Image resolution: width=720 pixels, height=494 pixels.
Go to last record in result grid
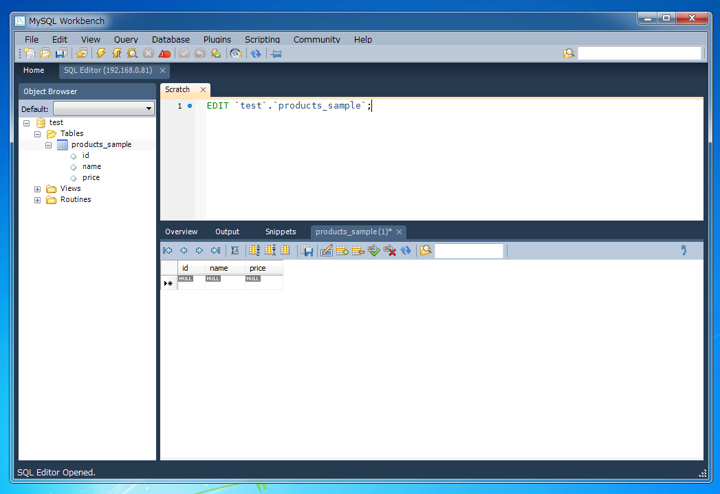click(215, 250)
